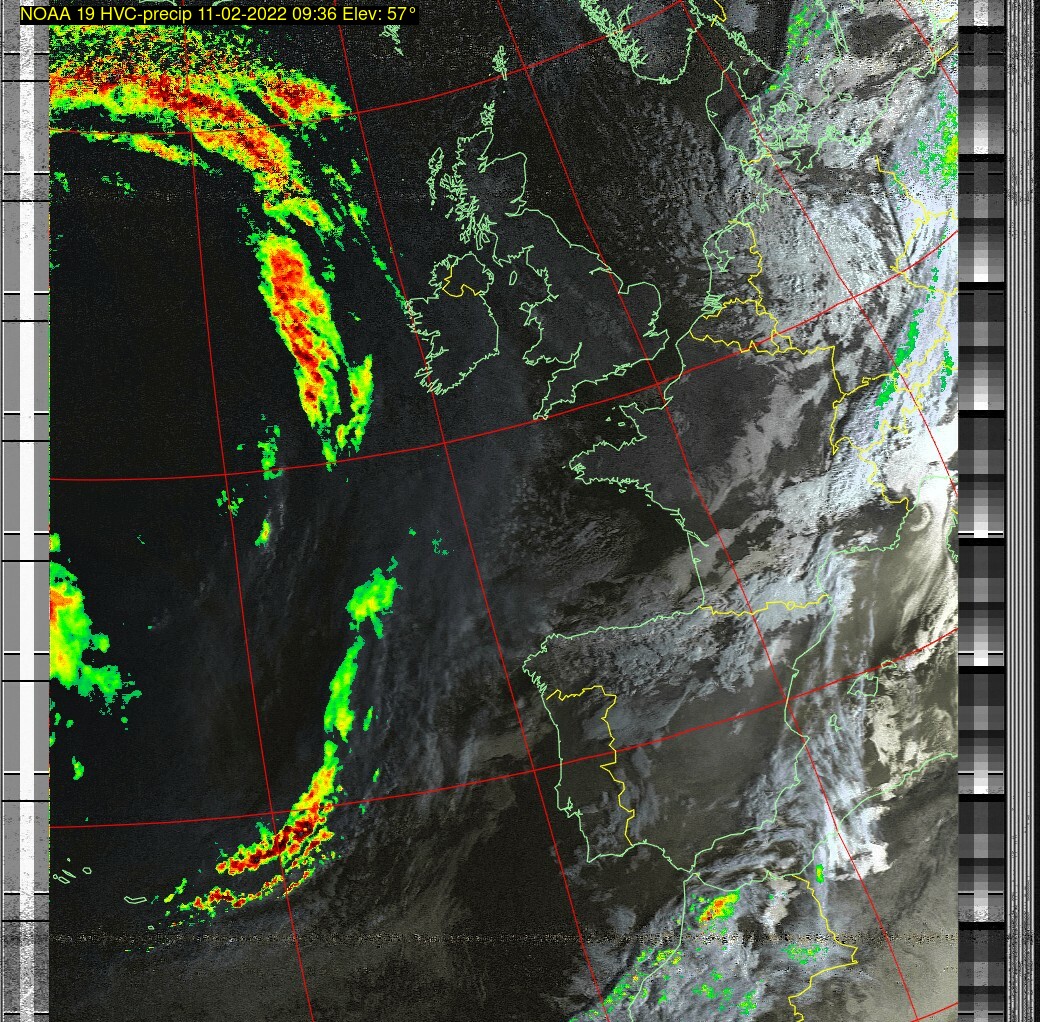Click the yellow France–Spain border along the Pyrenees
1040x1022 pixels.
(x=760, y=605)
